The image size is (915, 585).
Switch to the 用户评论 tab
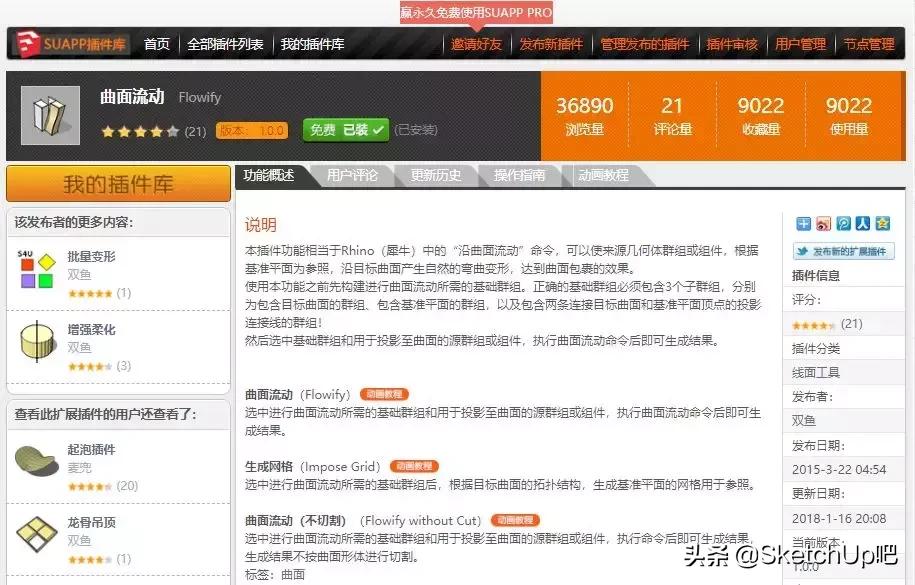[x=352, y=175]
